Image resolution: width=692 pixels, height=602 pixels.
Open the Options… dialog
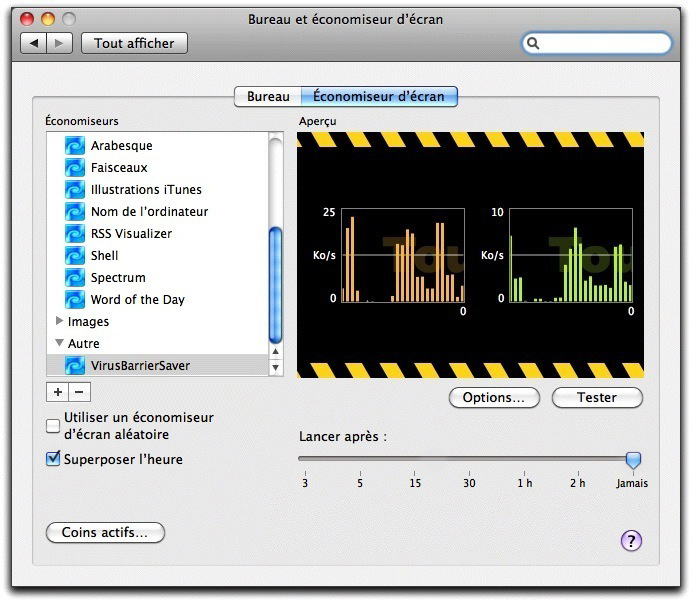[494, 398]
